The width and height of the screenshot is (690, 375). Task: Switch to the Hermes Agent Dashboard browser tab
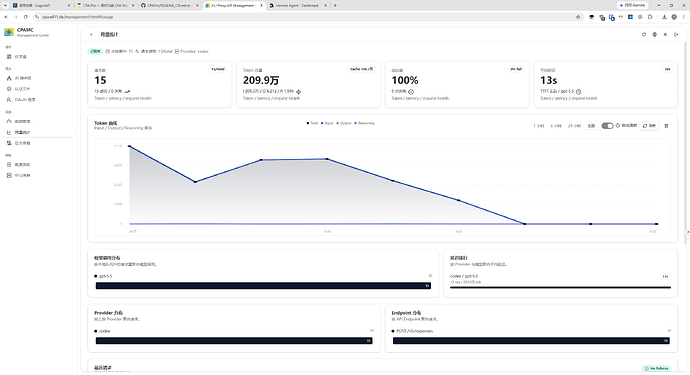tap(297, 5)
